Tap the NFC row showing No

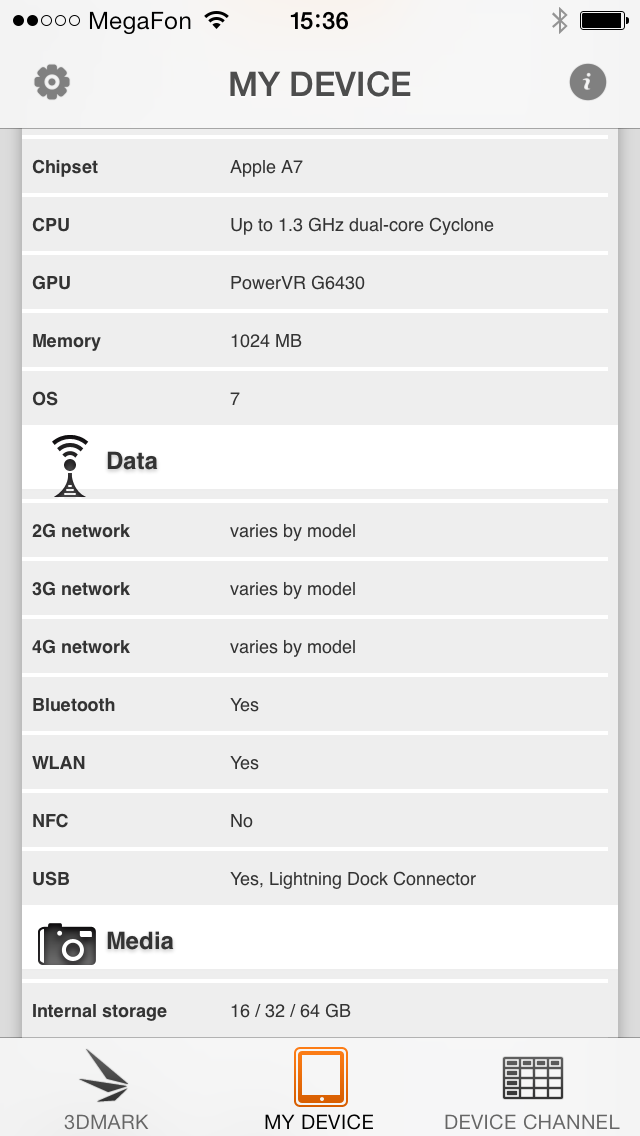click(x=315, y=820)
